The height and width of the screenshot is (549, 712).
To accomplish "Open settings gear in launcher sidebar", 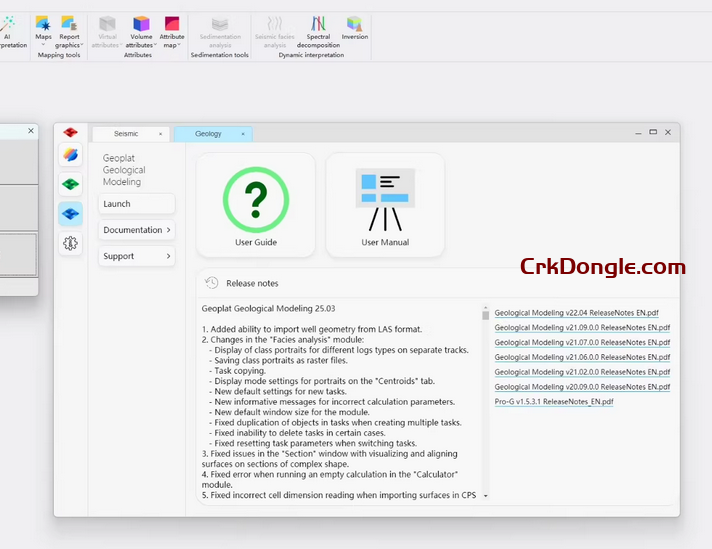I will tap(70, 243).
